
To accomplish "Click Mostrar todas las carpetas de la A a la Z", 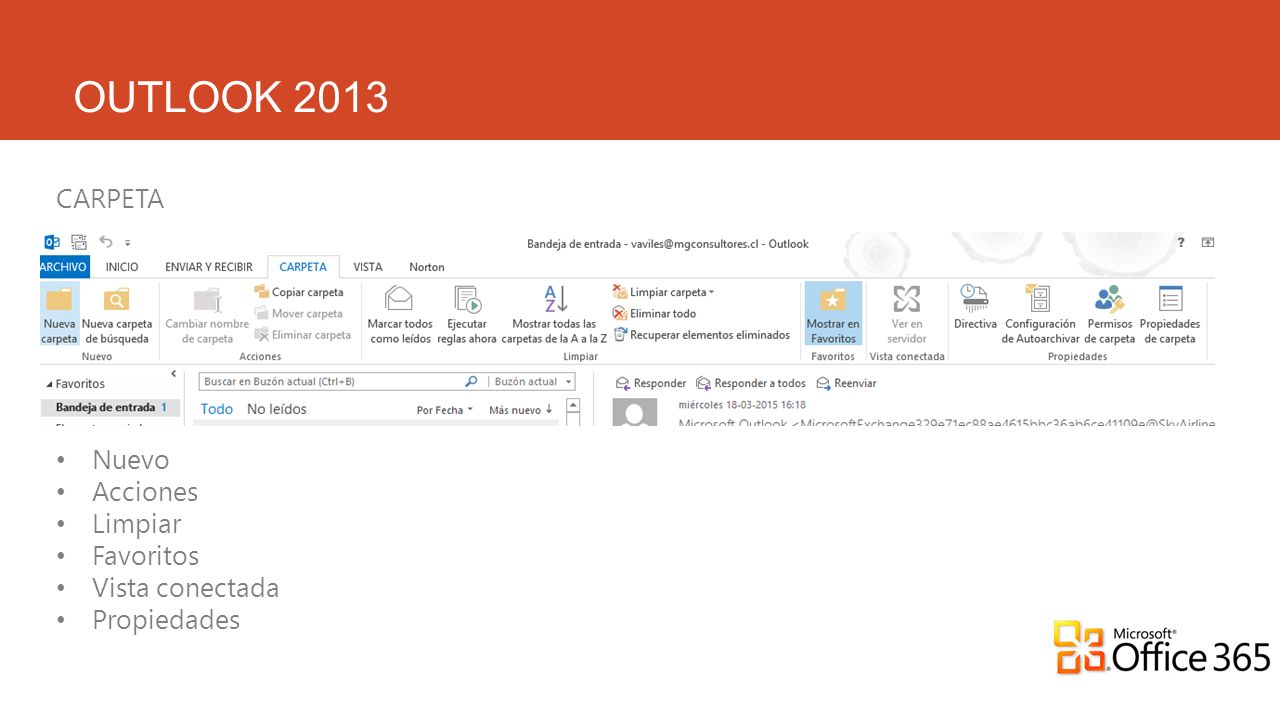I will click(x=554, y=314).
